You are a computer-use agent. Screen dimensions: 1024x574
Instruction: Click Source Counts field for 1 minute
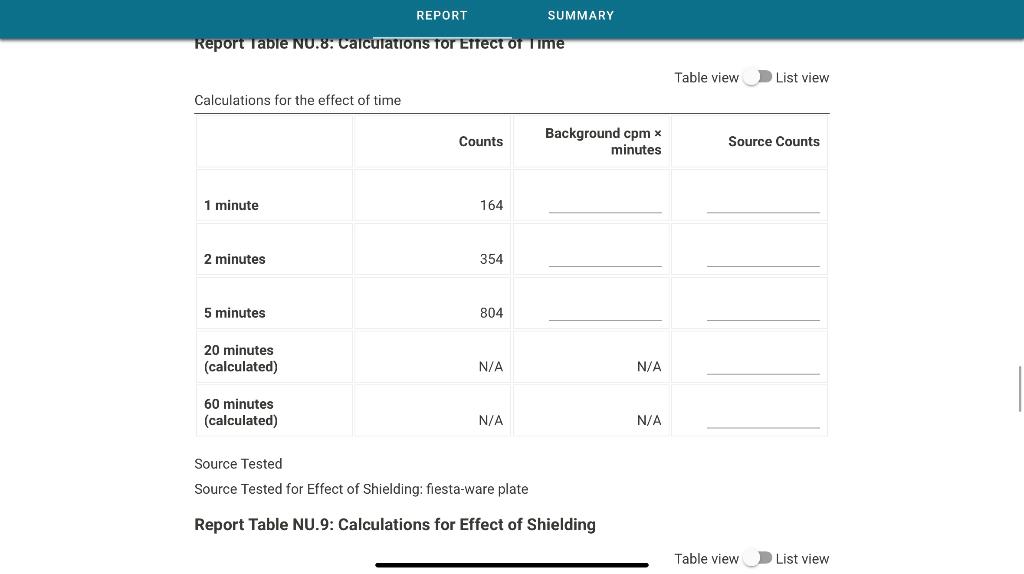point(763,204)
